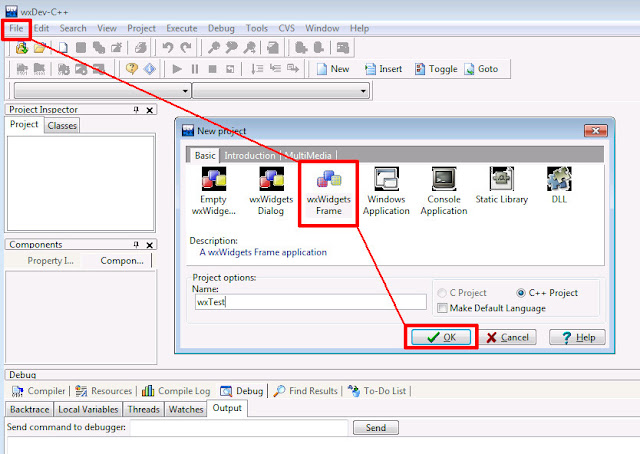This screenshot has height=454, width=640.
Task: Click the debugger command input field
Action: [239, 427]
